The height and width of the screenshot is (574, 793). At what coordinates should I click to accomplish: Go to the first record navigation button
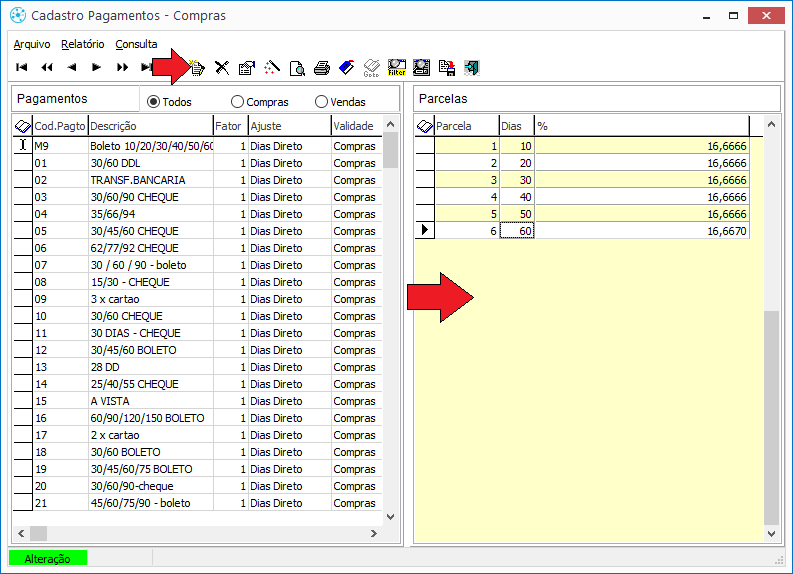pyautogui.click(x=22, y=67)
